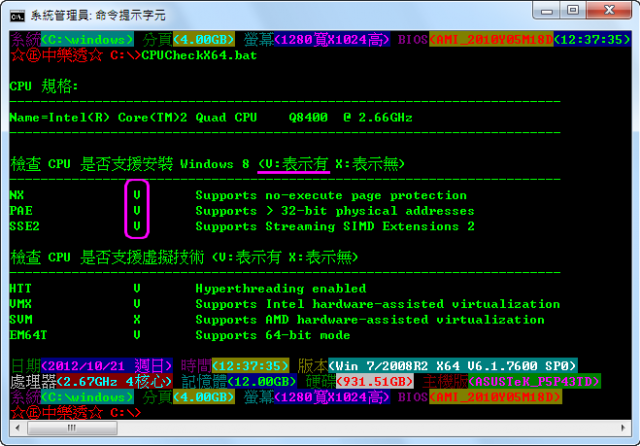Click the bottom time value <12:37:35>
Viewport: 640px width, 446px height.
point(251,366)
